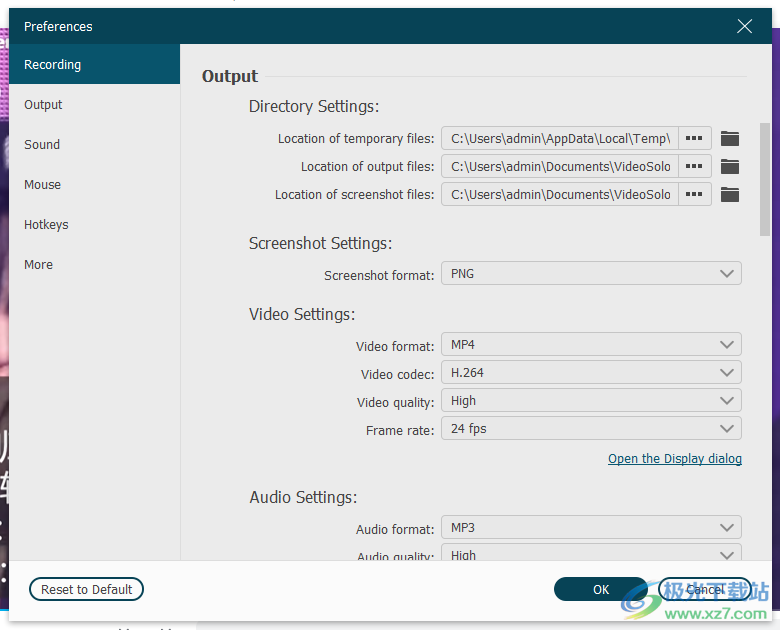The image size is (780, 630).
Task: Open the Display dialog link
Action: (x=675, y=458)
